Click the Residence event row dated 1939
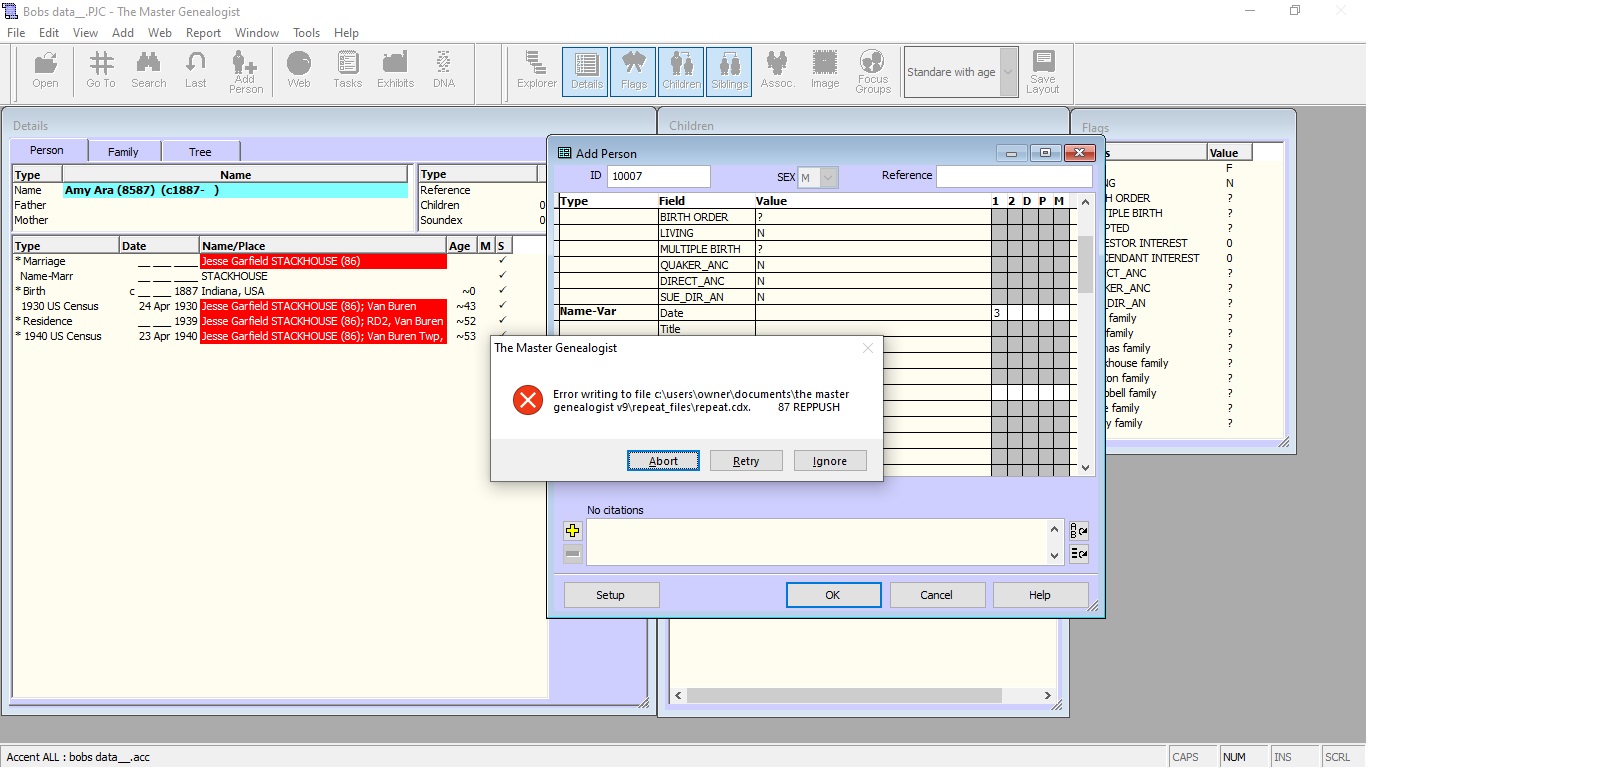 [263, 321]
